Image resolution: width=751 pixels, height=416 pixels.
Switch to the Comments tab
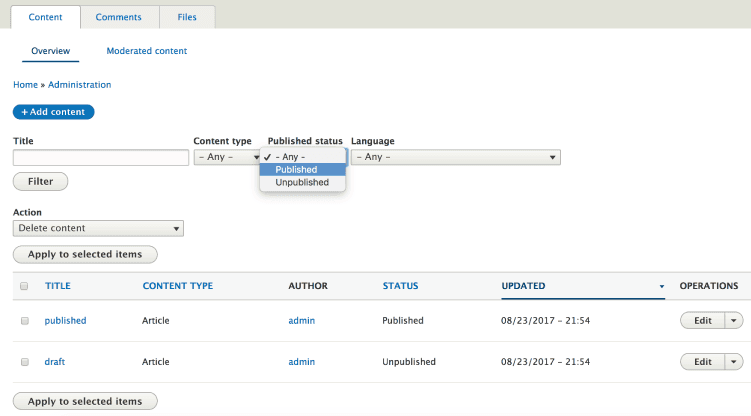[x=119, y=17]
